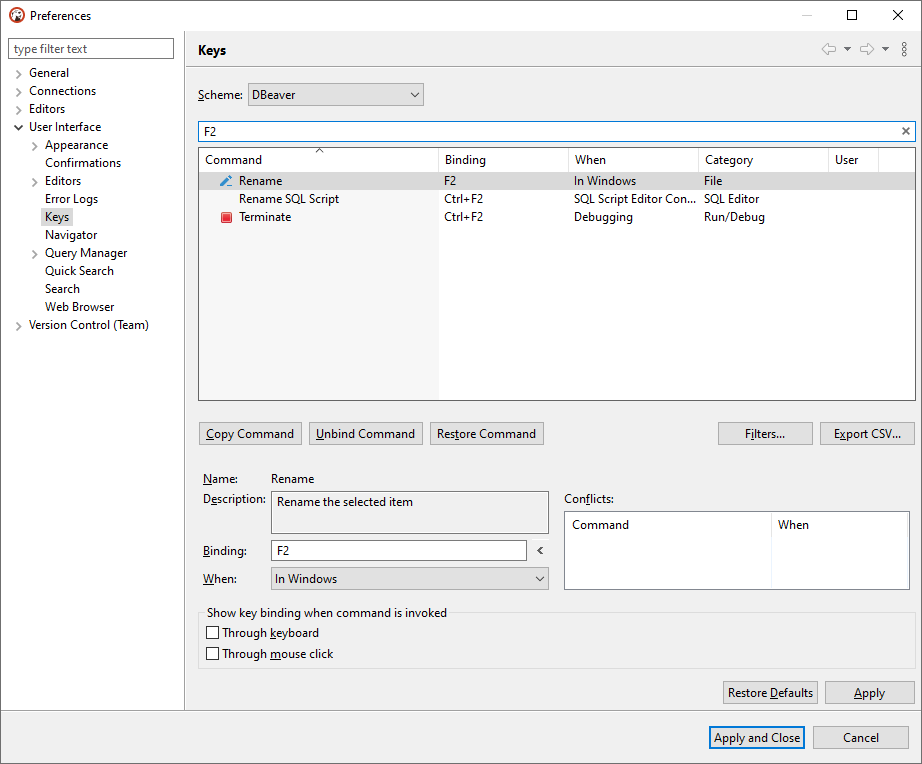
Task: Expand the Query Manager tree item
Action: [34, 252]
